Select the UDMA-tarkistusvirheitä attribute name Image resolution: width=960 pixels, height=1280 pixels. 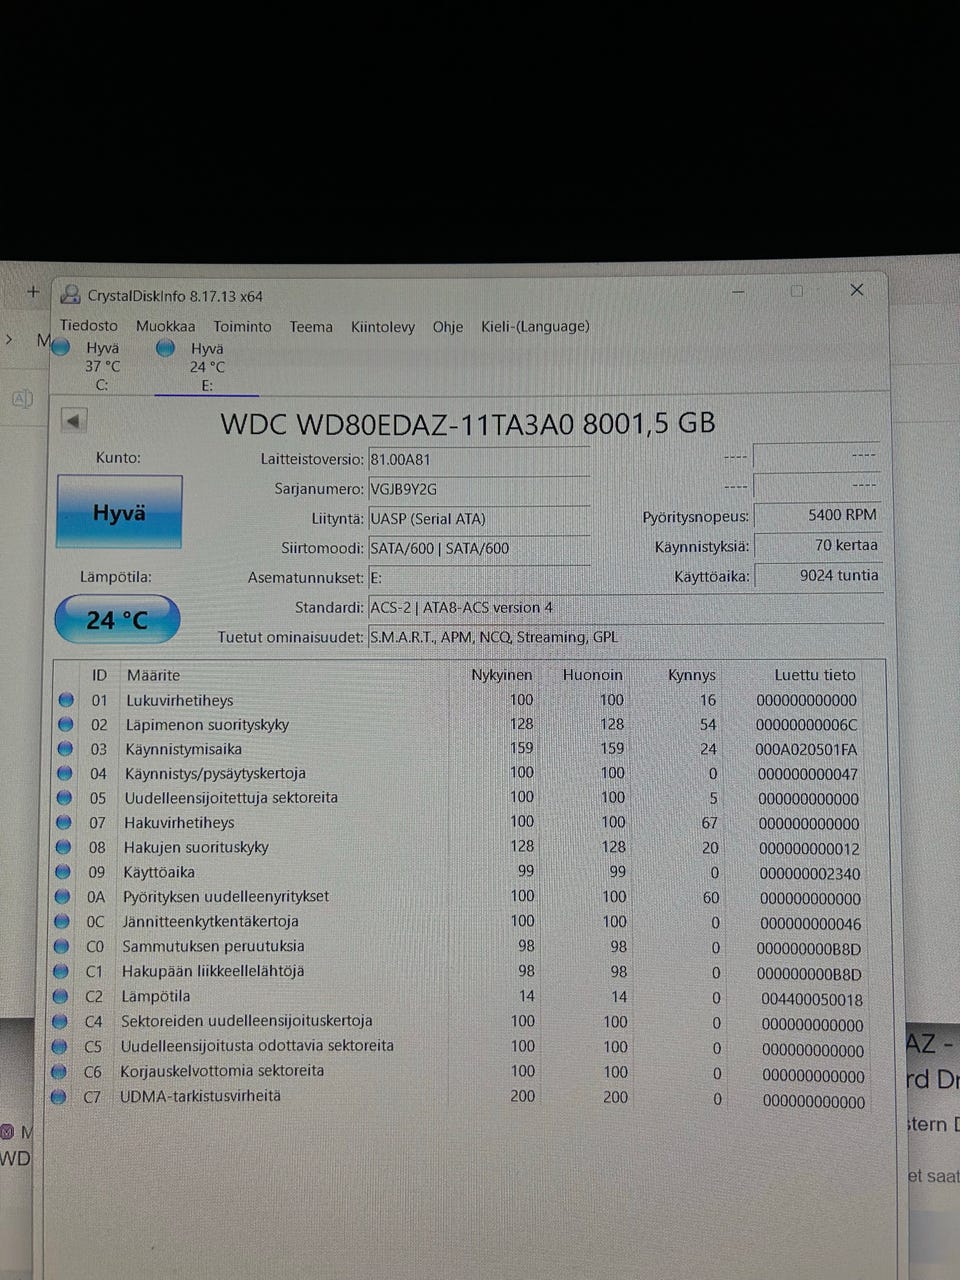[200, 1096]
